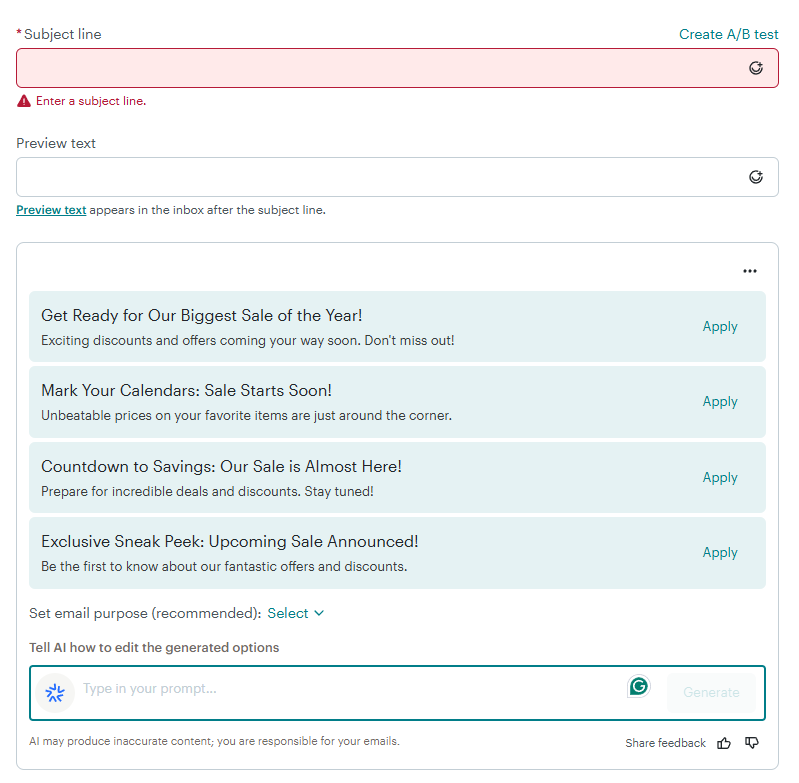The width and height of the screenshot is (799, 783).
Task: Click the 'Subject line' field label
Action: (63, 34)
